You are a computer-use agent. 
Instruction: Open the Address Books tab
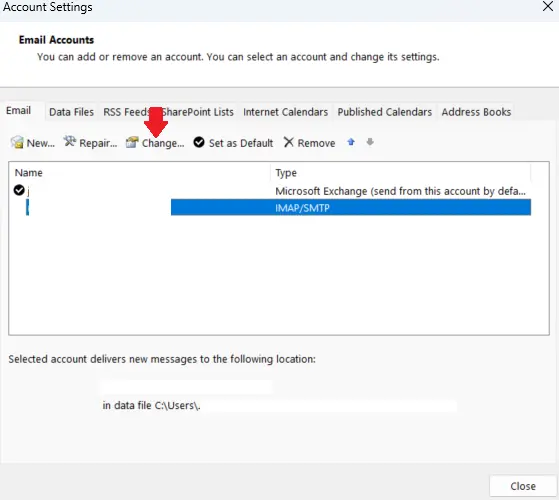click(x=476, y=112)
